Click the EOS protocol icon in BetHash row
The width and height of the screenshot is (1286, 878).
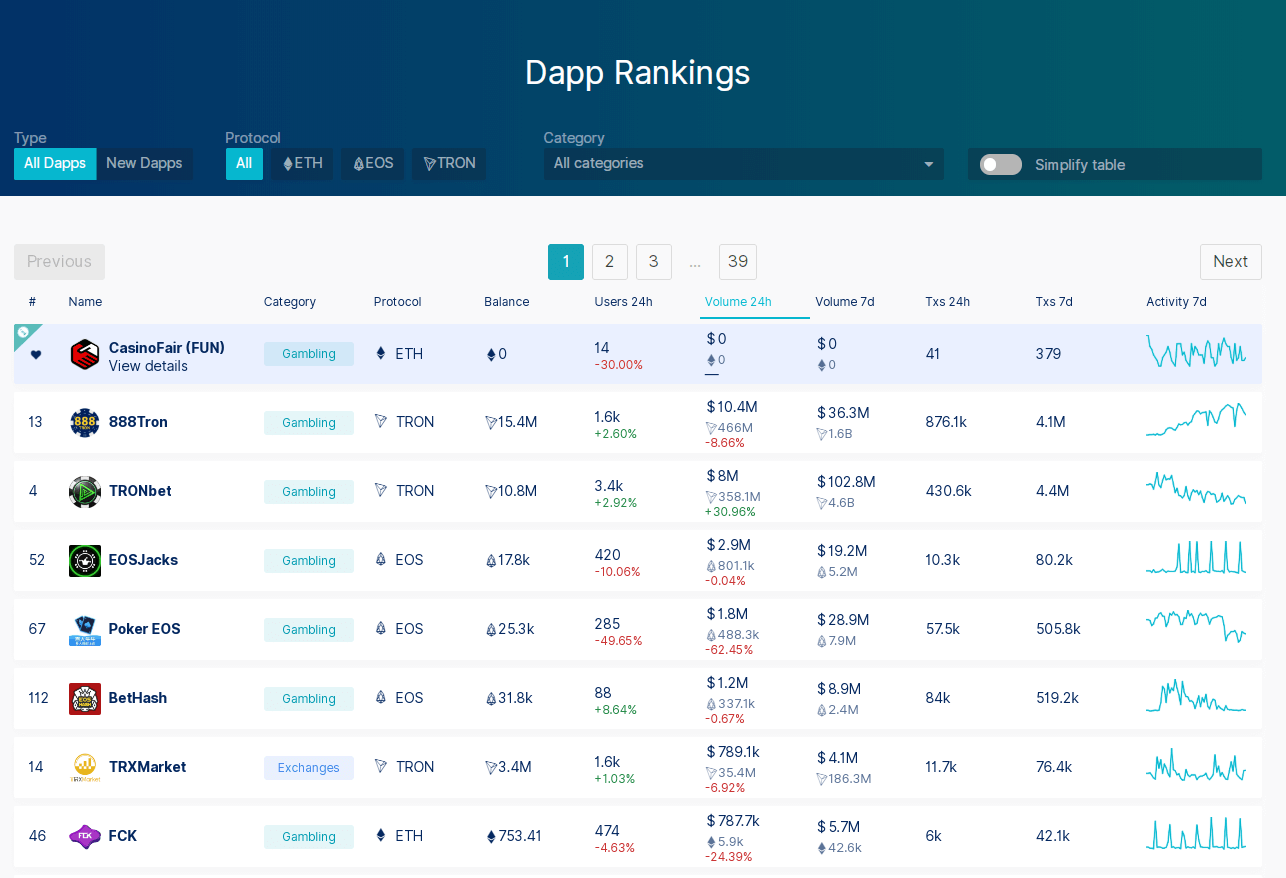pyautogui.click(x=380, y=697)
